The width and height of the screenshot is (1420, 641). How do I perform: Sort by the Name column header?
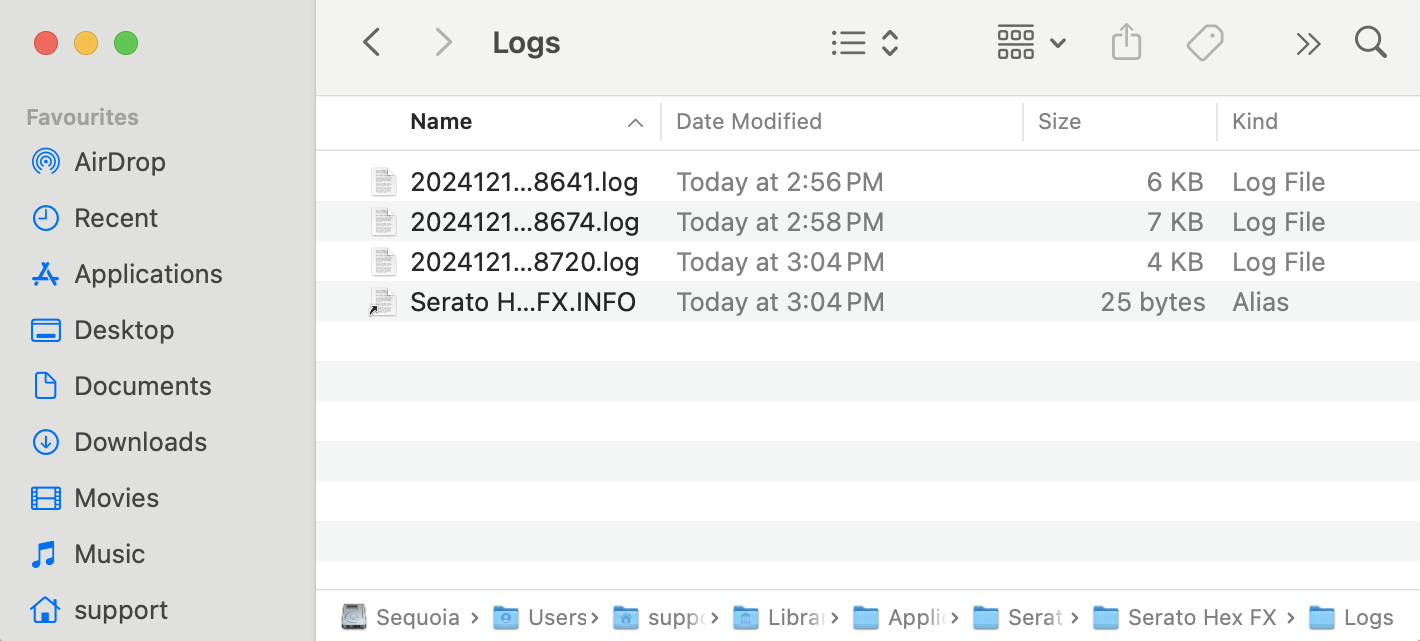pyautogui.click(x=441, y=122)
